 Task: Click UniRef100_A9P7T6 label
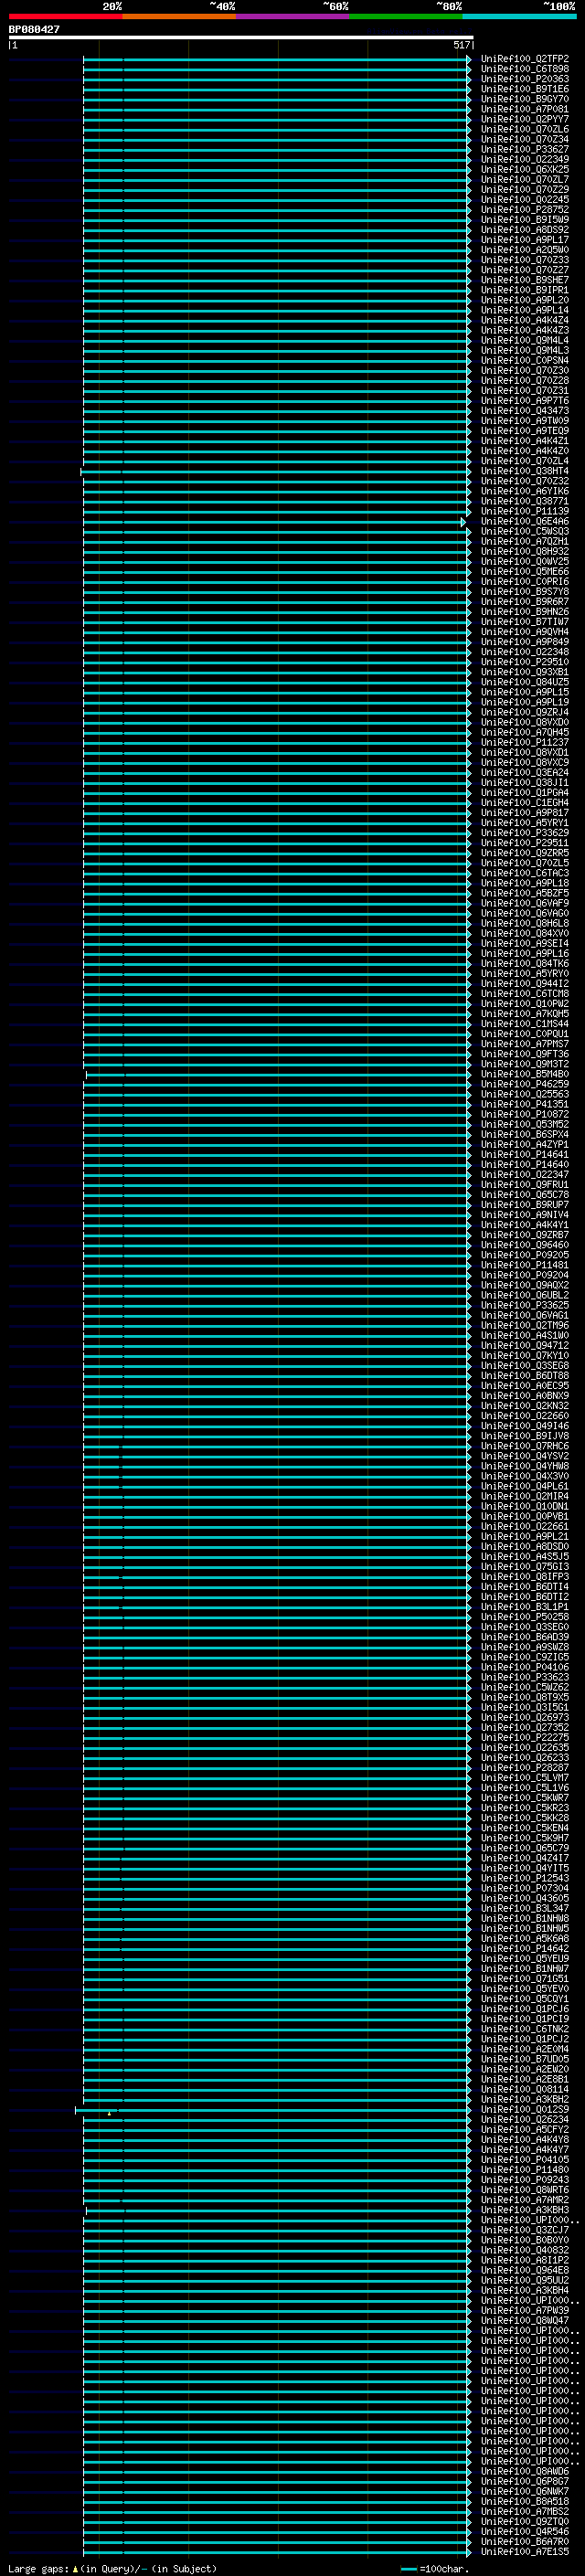point(524,401)
